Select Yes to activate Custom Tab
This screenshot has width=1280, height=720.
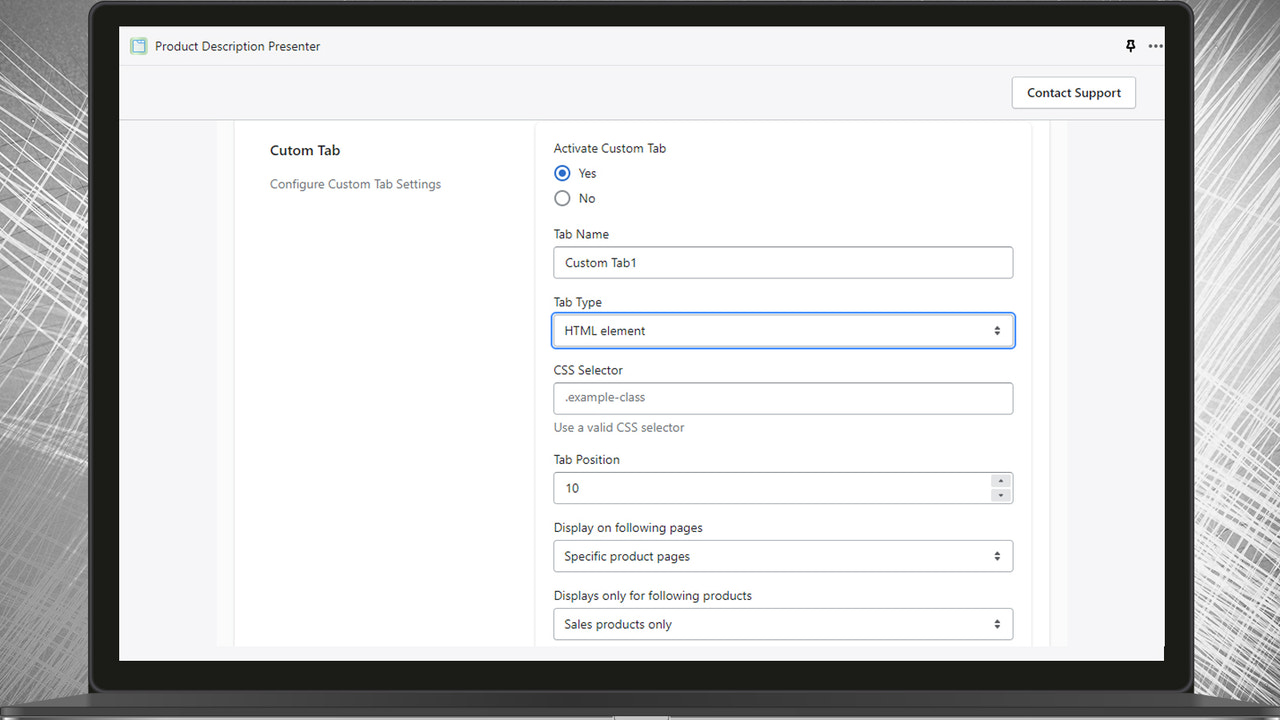tap(562, 172)
